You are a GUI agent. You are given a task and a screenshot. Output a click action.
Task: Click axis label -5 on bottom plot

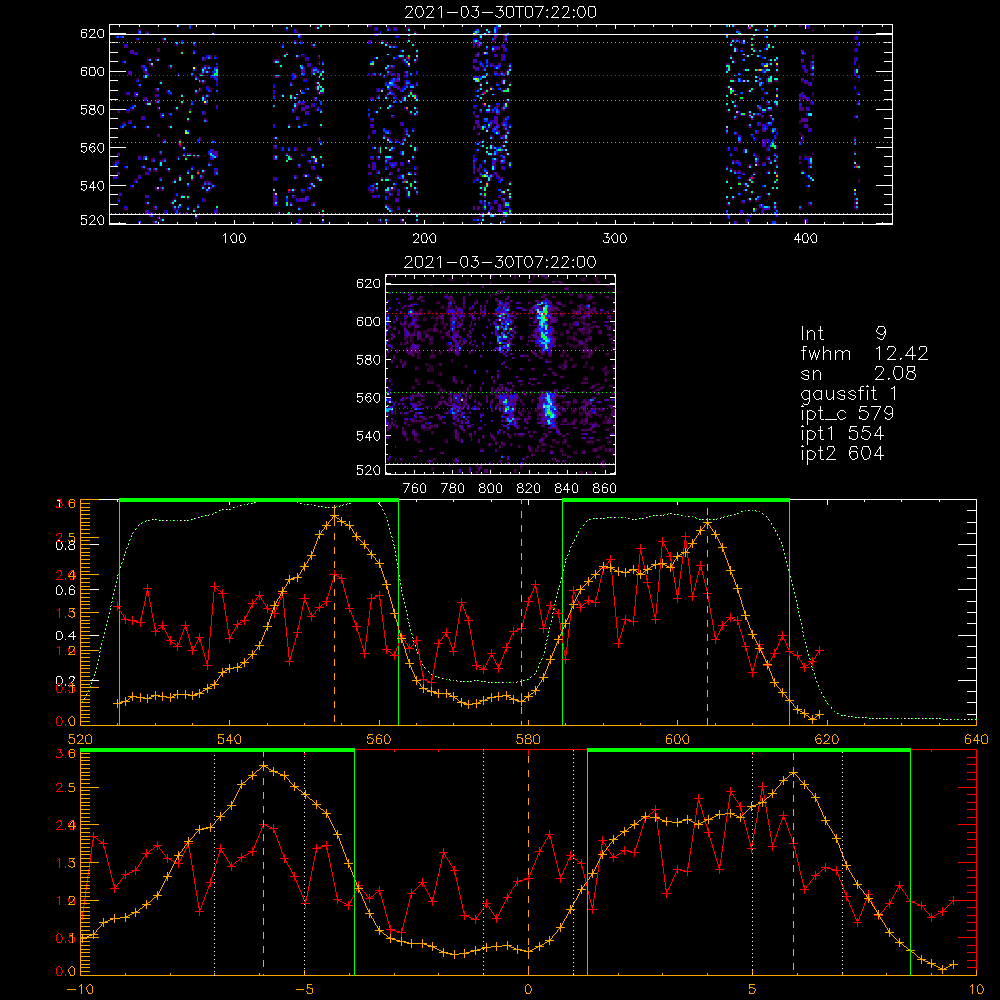(305, 990)
